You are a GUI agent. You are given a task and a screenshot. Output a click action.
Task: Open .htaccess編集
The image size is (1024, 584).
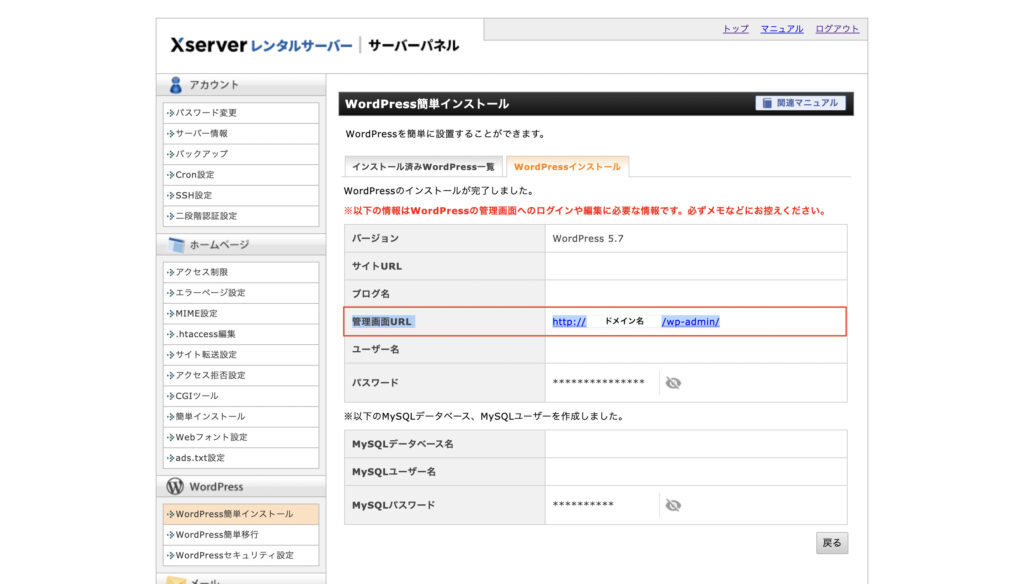(240, 334)
